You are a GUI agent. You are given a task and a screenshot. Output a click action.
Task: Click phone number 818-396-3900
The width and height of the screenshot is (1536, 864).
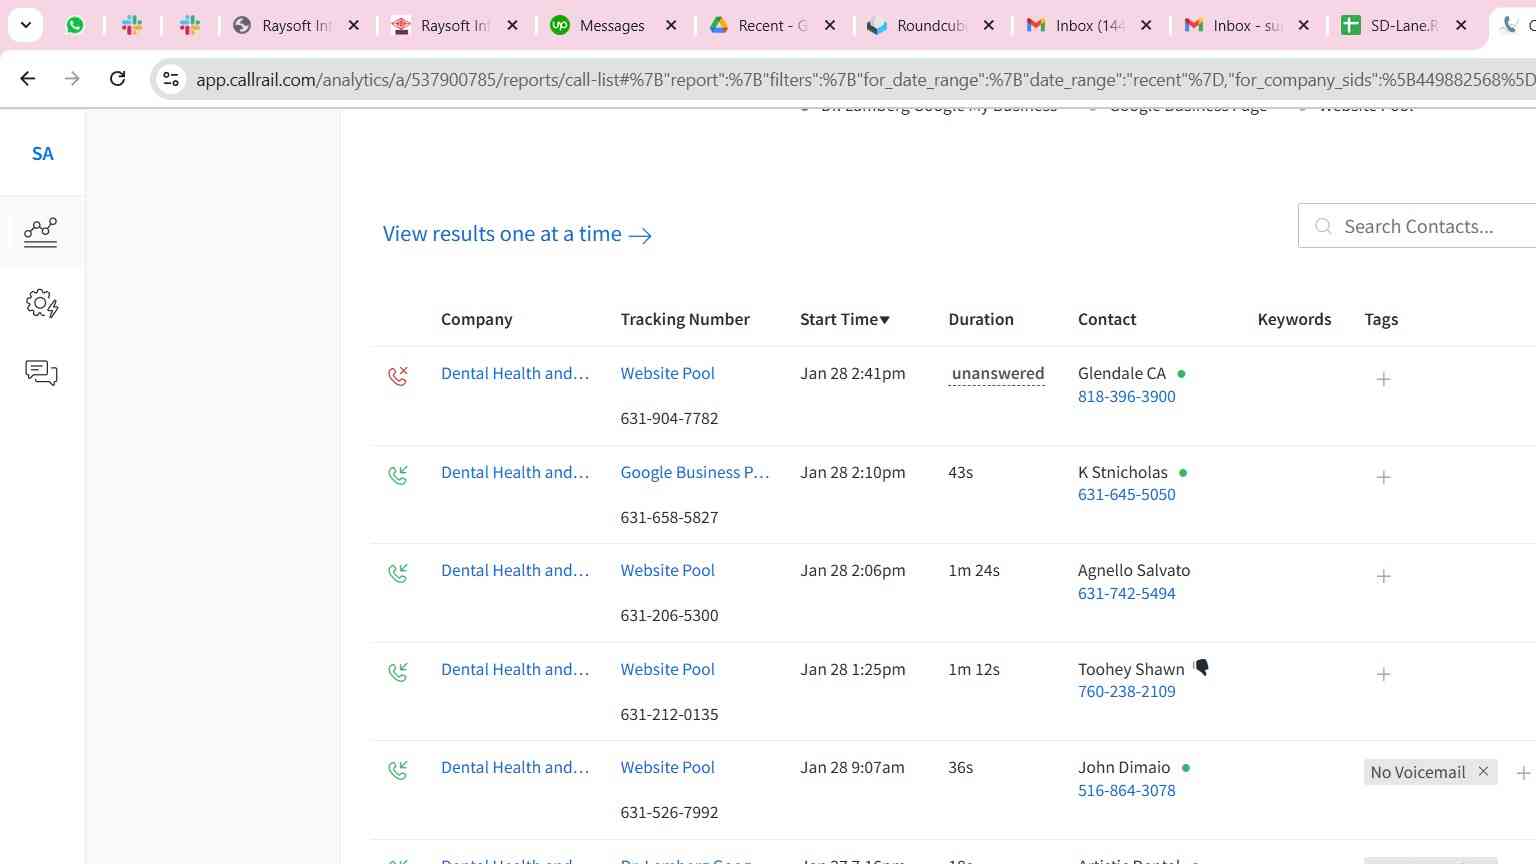[1126, 396]
